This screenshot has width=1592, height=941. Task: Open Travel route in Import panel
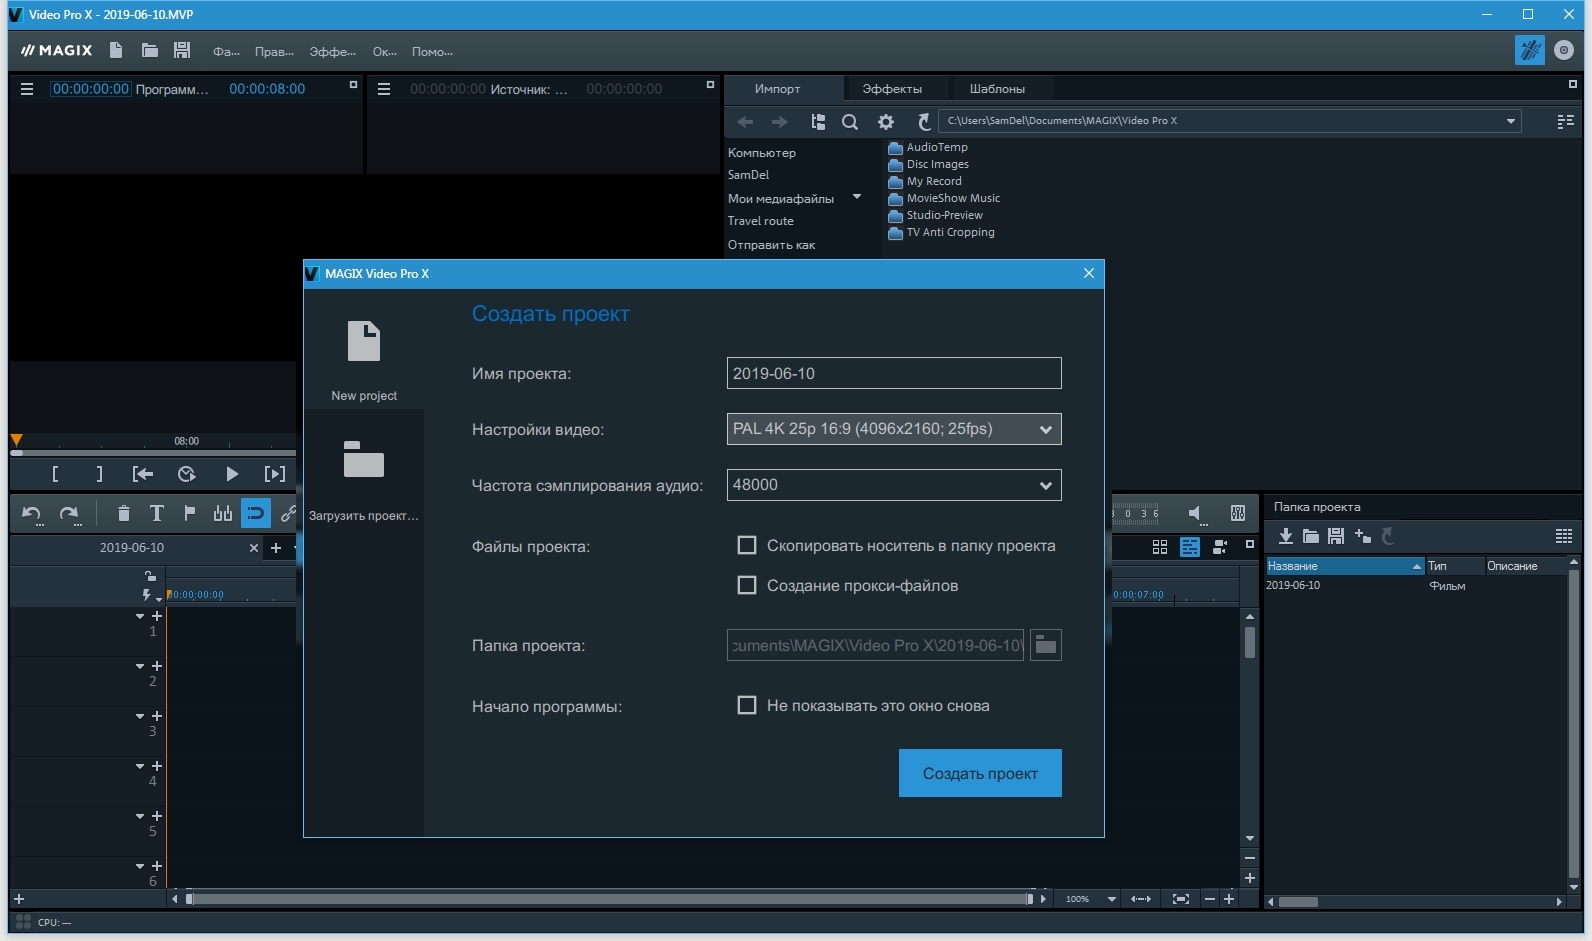[761, 220]
